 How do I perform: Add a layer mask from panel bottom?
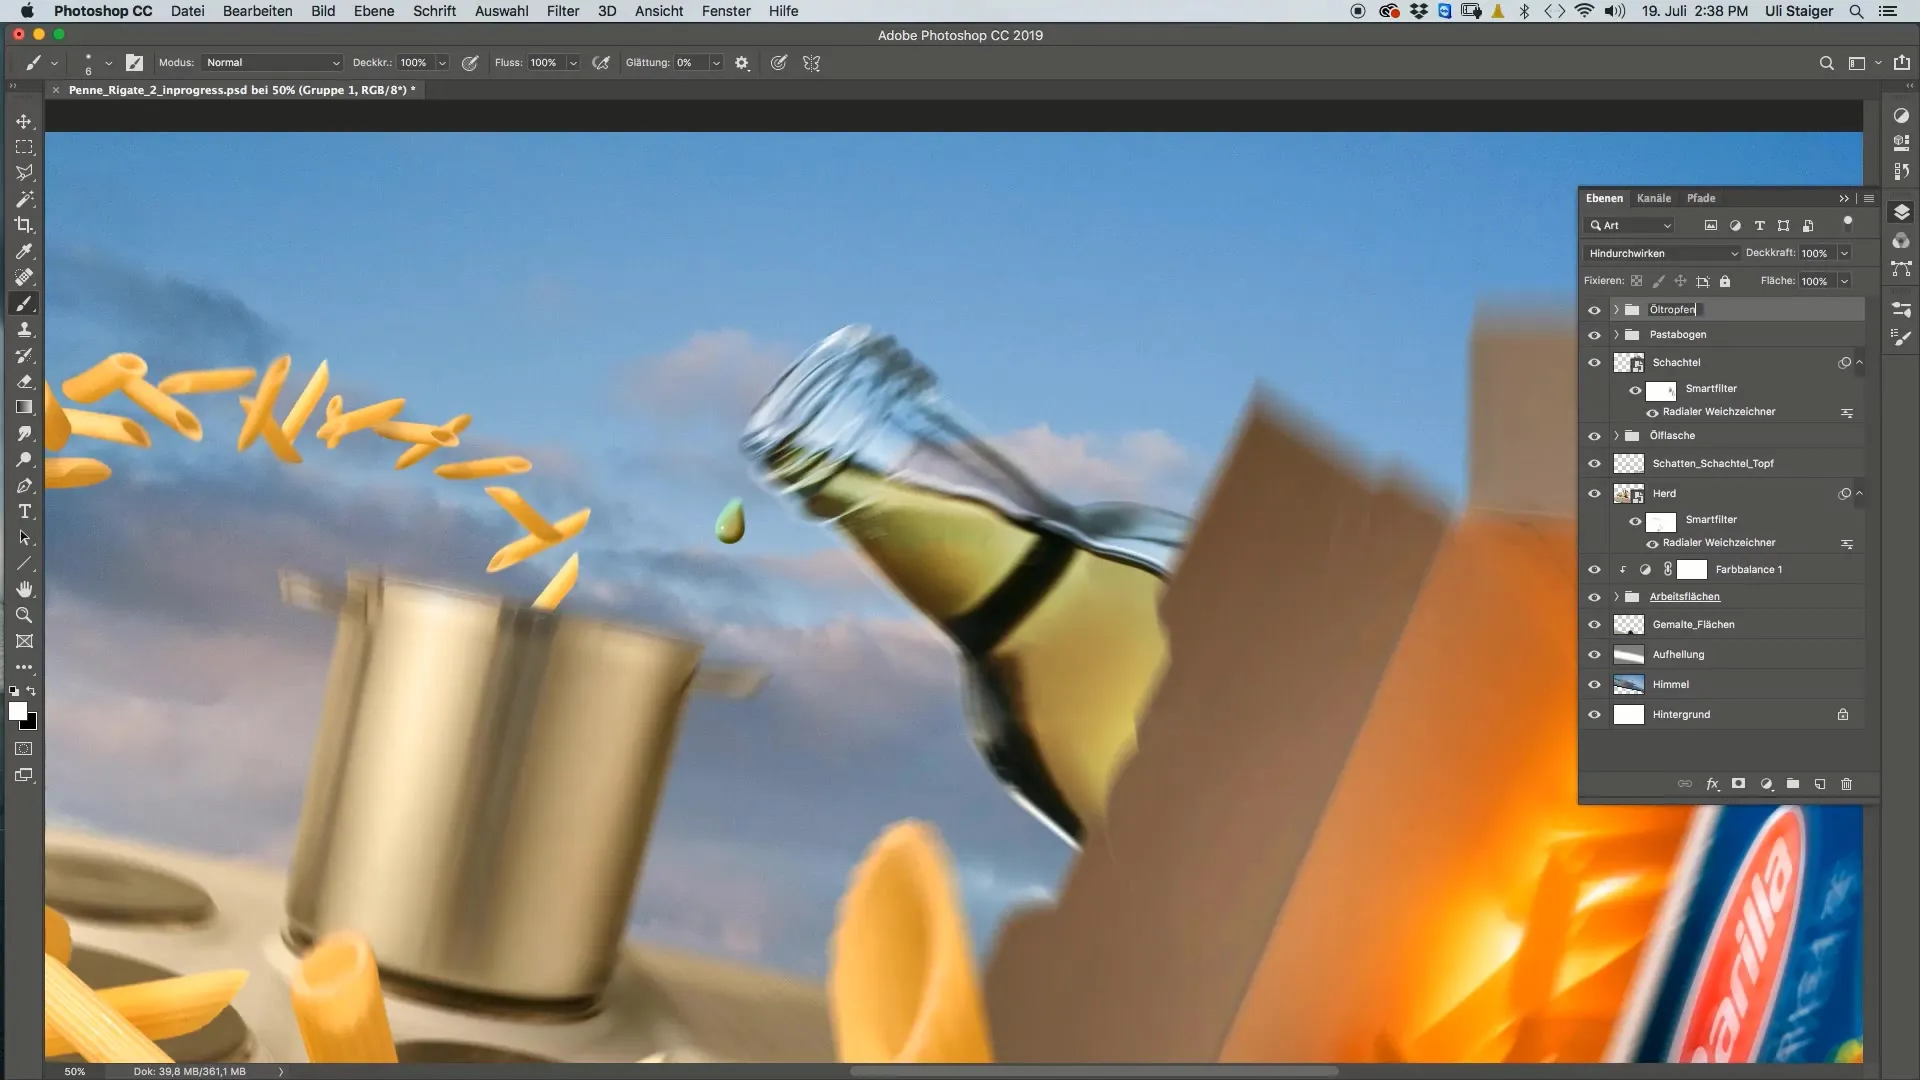(x=1739, y=784)
